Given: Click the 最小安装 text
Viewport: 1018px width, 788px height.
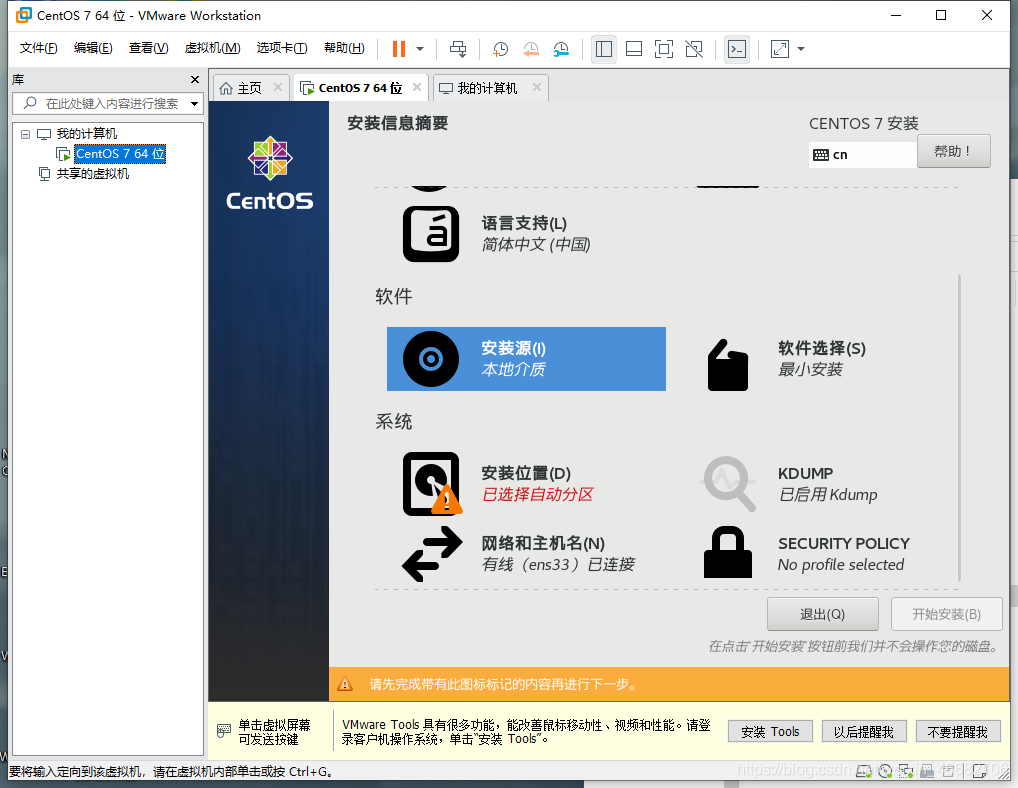Looking at the screenshot, I should tap(810, 369).
